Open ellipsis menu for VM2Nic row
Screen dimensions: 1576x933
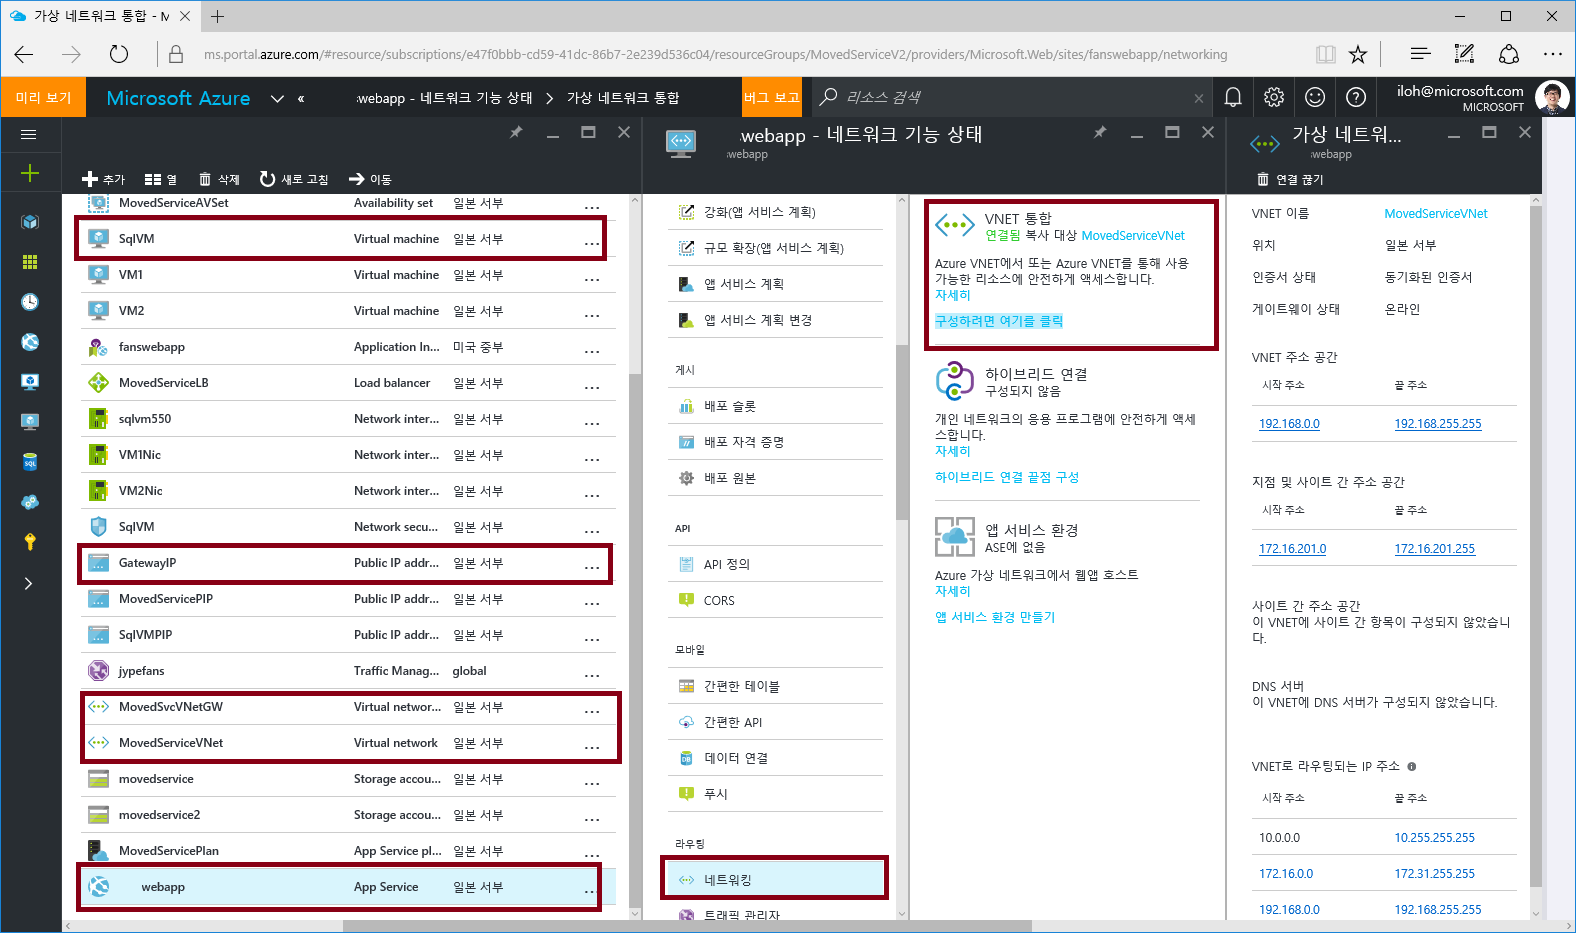pyautogui.click(x=592, y=495)
